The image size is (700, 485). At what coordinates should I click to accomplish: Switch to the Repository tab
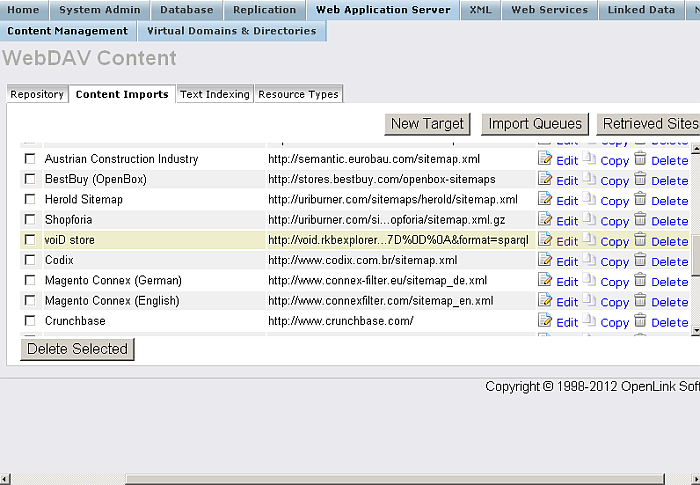pyautogui.click(x=37, y=94)
